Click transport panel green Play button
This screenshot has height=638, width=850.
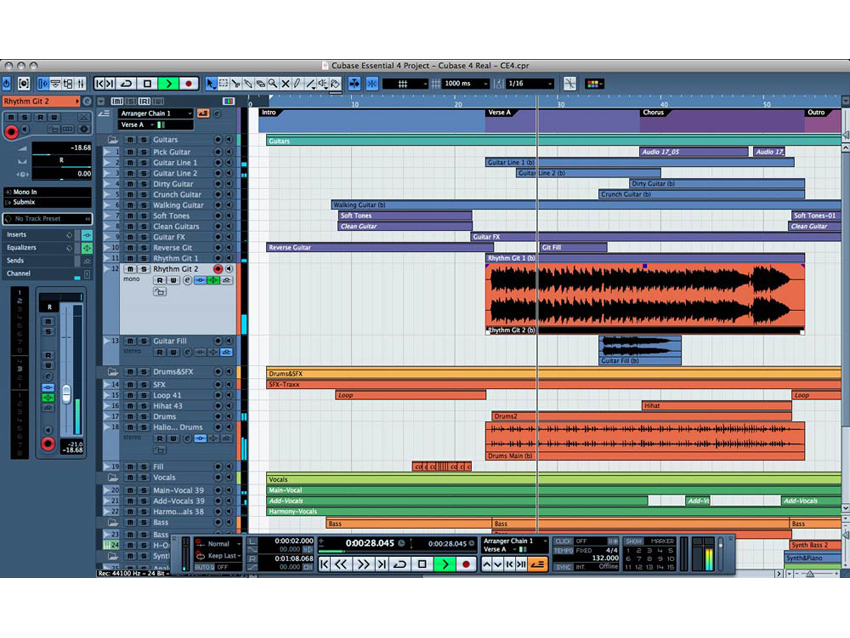tap(445, 564)
